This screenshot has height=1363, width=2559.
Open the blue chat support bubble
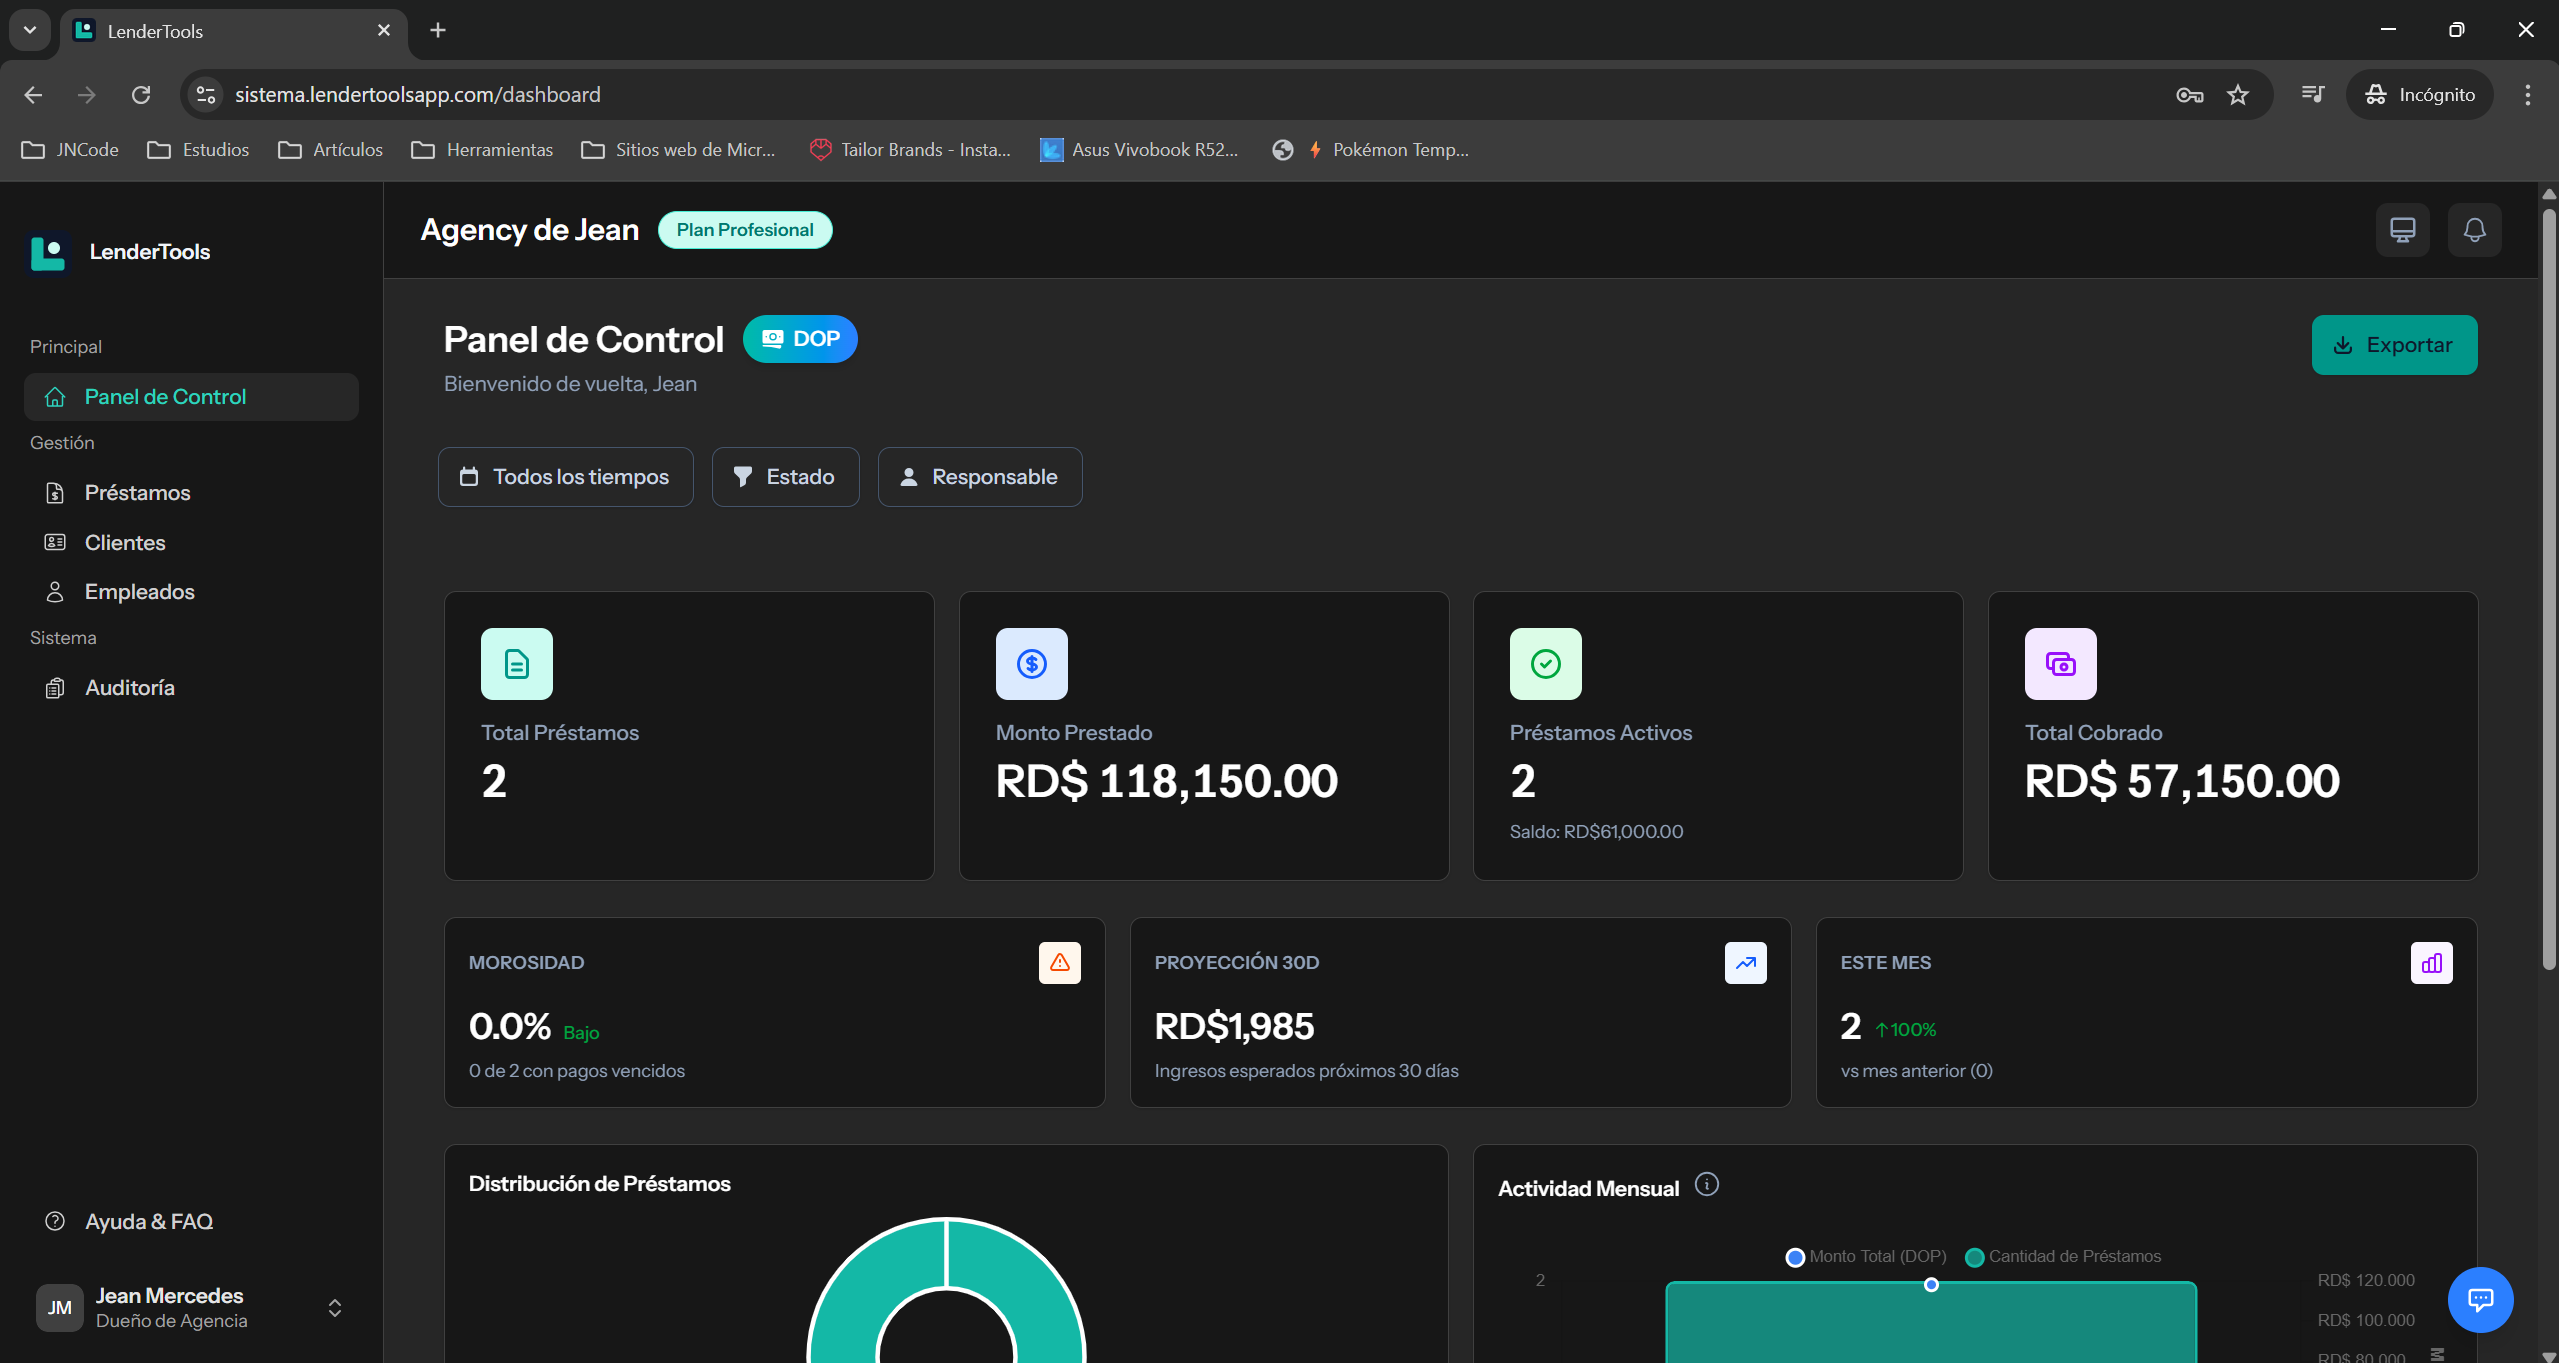point(2480,1299)
